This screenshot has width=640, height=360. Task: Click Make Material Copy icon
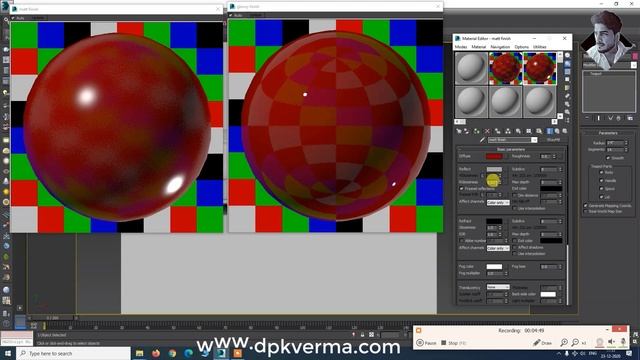[498, 131]
